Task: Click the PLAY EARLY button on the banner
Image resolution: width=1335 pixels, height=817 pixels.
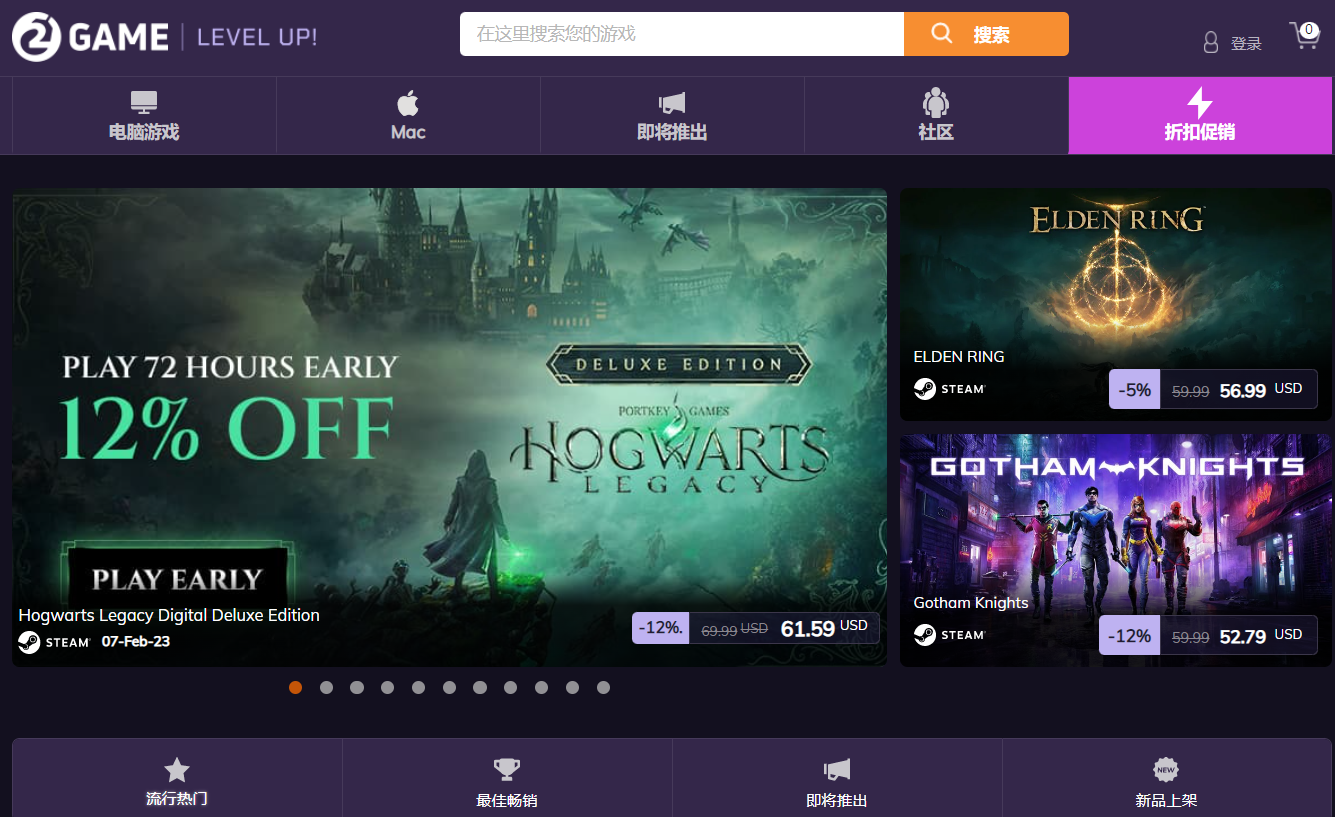Action: (177, 578)
